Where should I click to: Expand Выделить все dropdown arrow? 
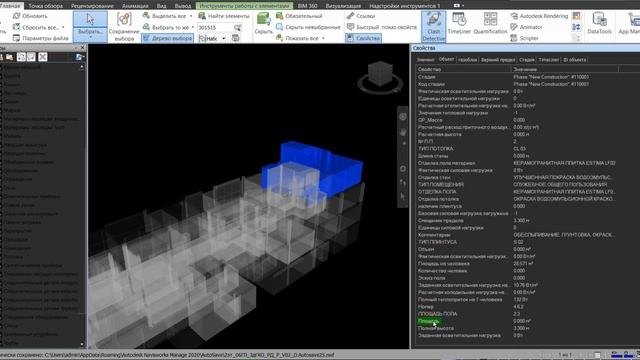click(x=191, y=16)
